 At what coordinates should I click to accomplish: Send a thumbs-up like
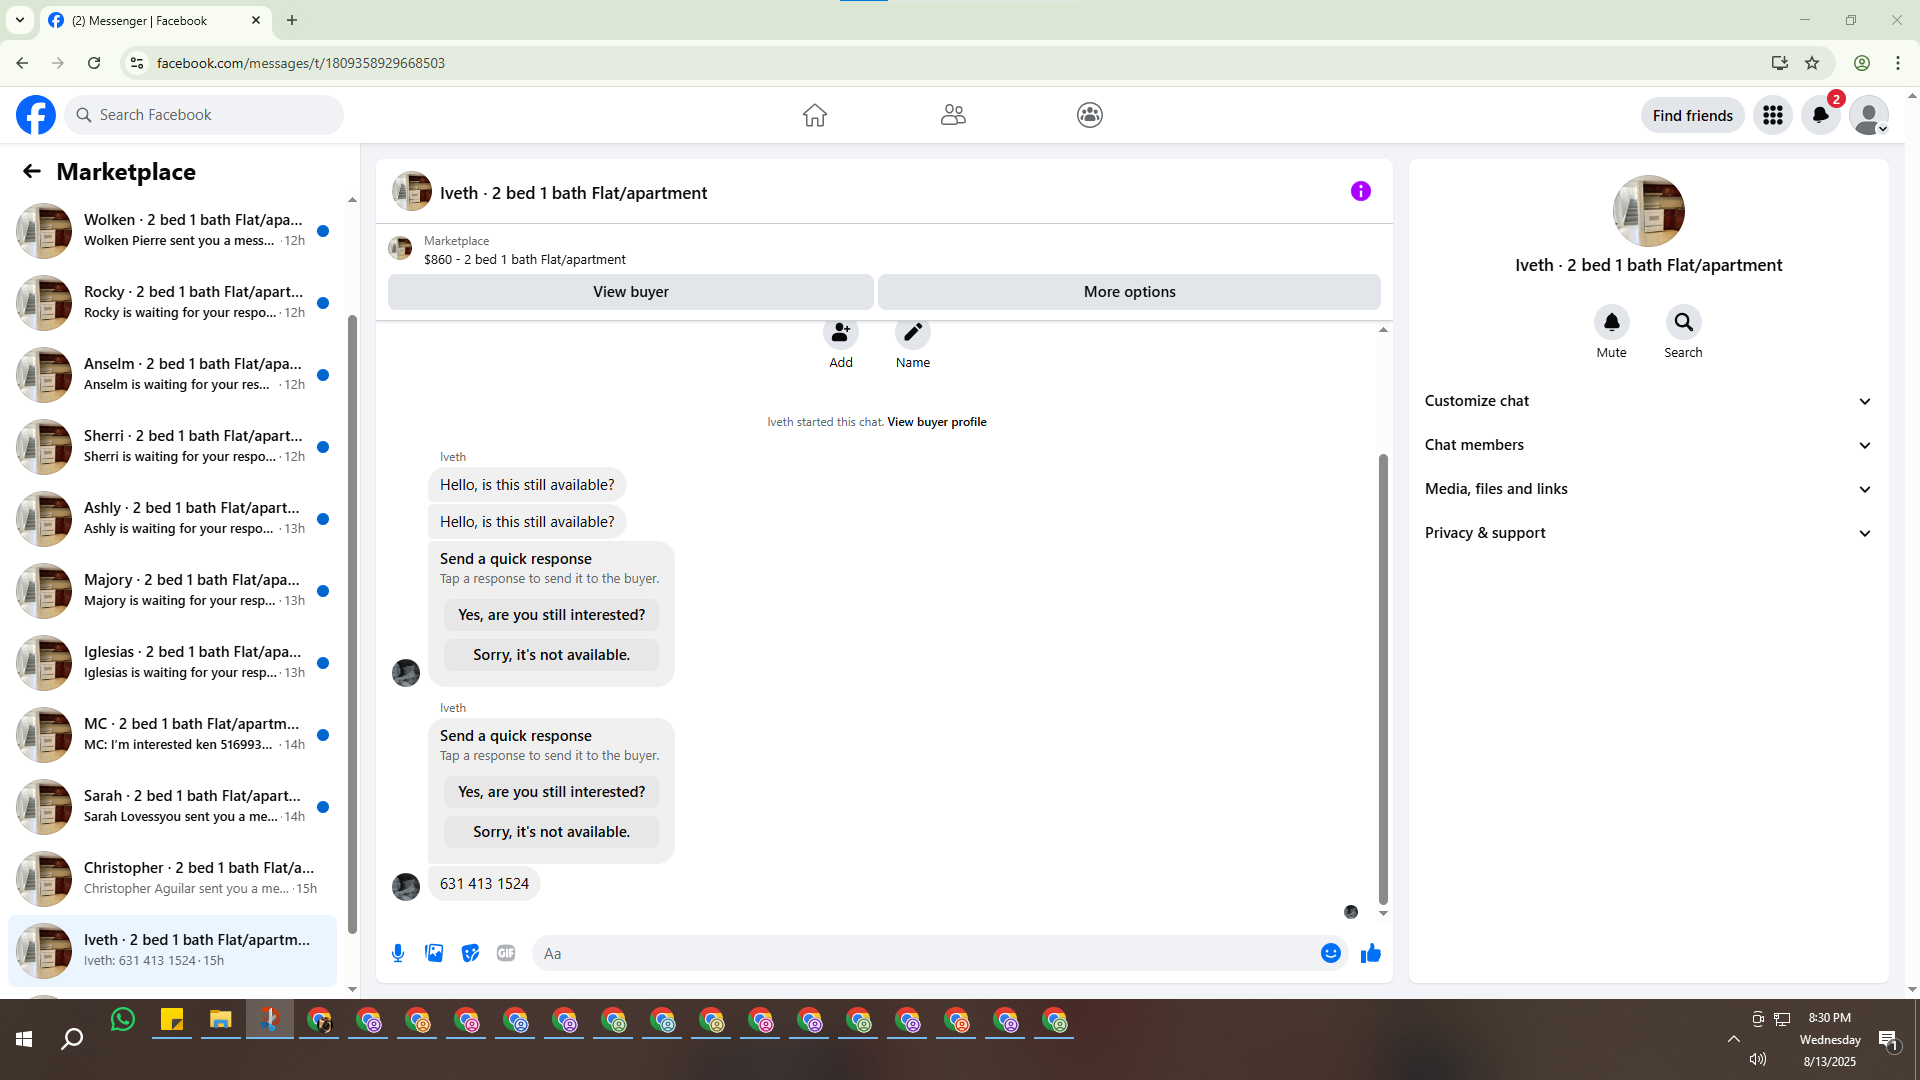tap(1370, 953)
